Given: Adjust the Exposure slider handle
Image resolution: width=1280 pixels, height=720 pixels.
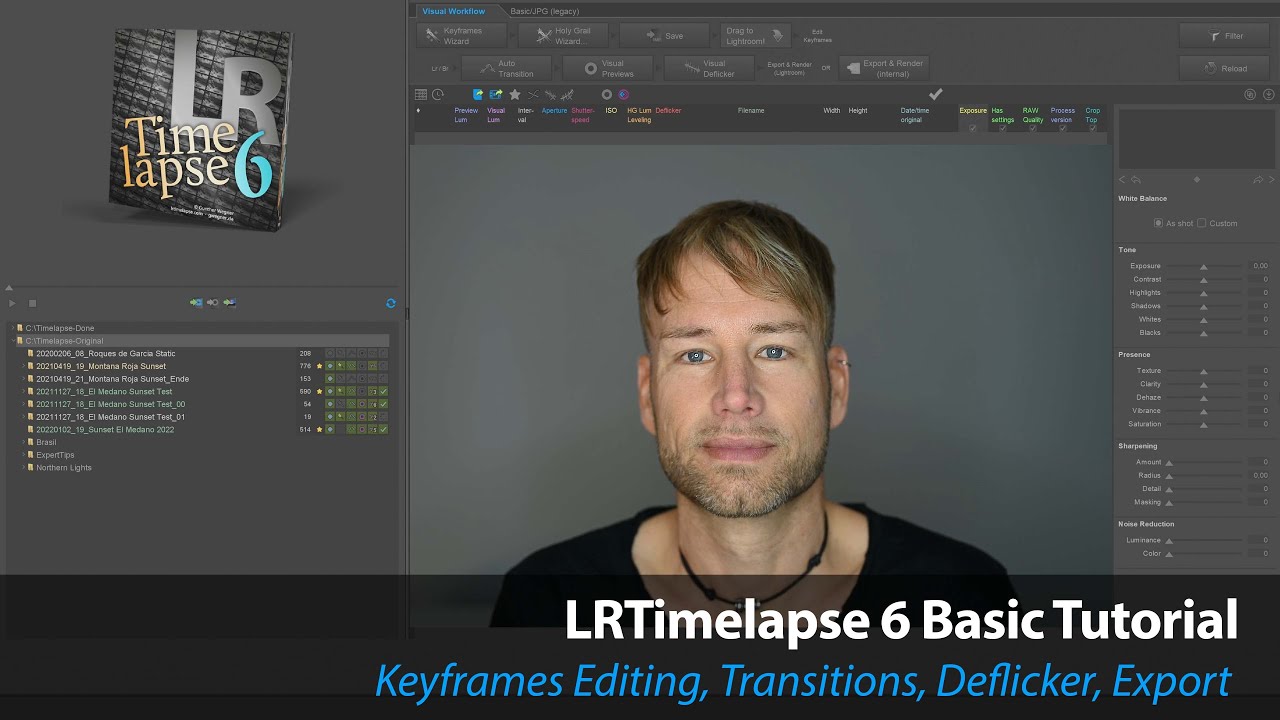Looking at the screenshot, I should pos(1204,267).
